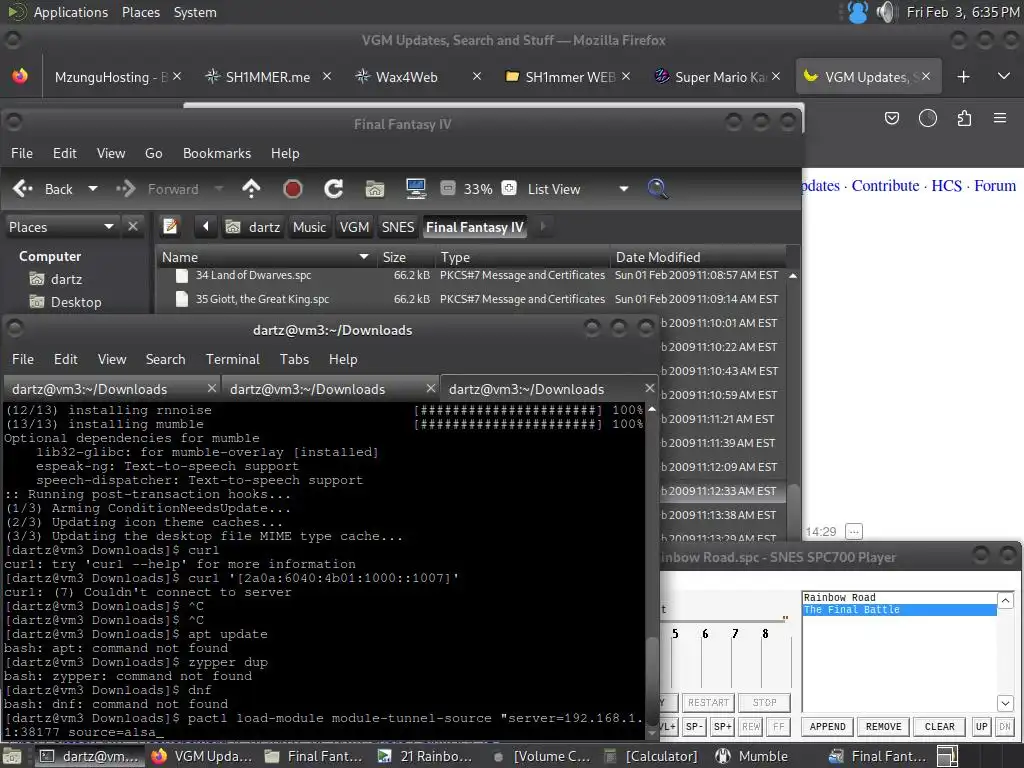Image resolution: width=1024 pixels, height=768 pixels.
Task: Click the SNES path bar button
Action: point(398,227)
